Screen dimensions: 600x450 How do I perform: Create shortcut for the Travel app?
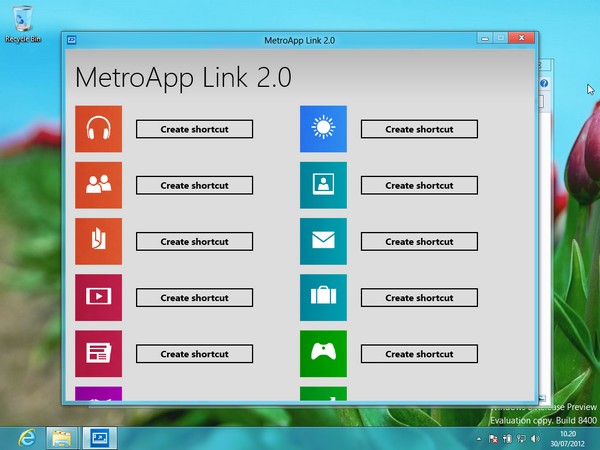coord(419,298)
